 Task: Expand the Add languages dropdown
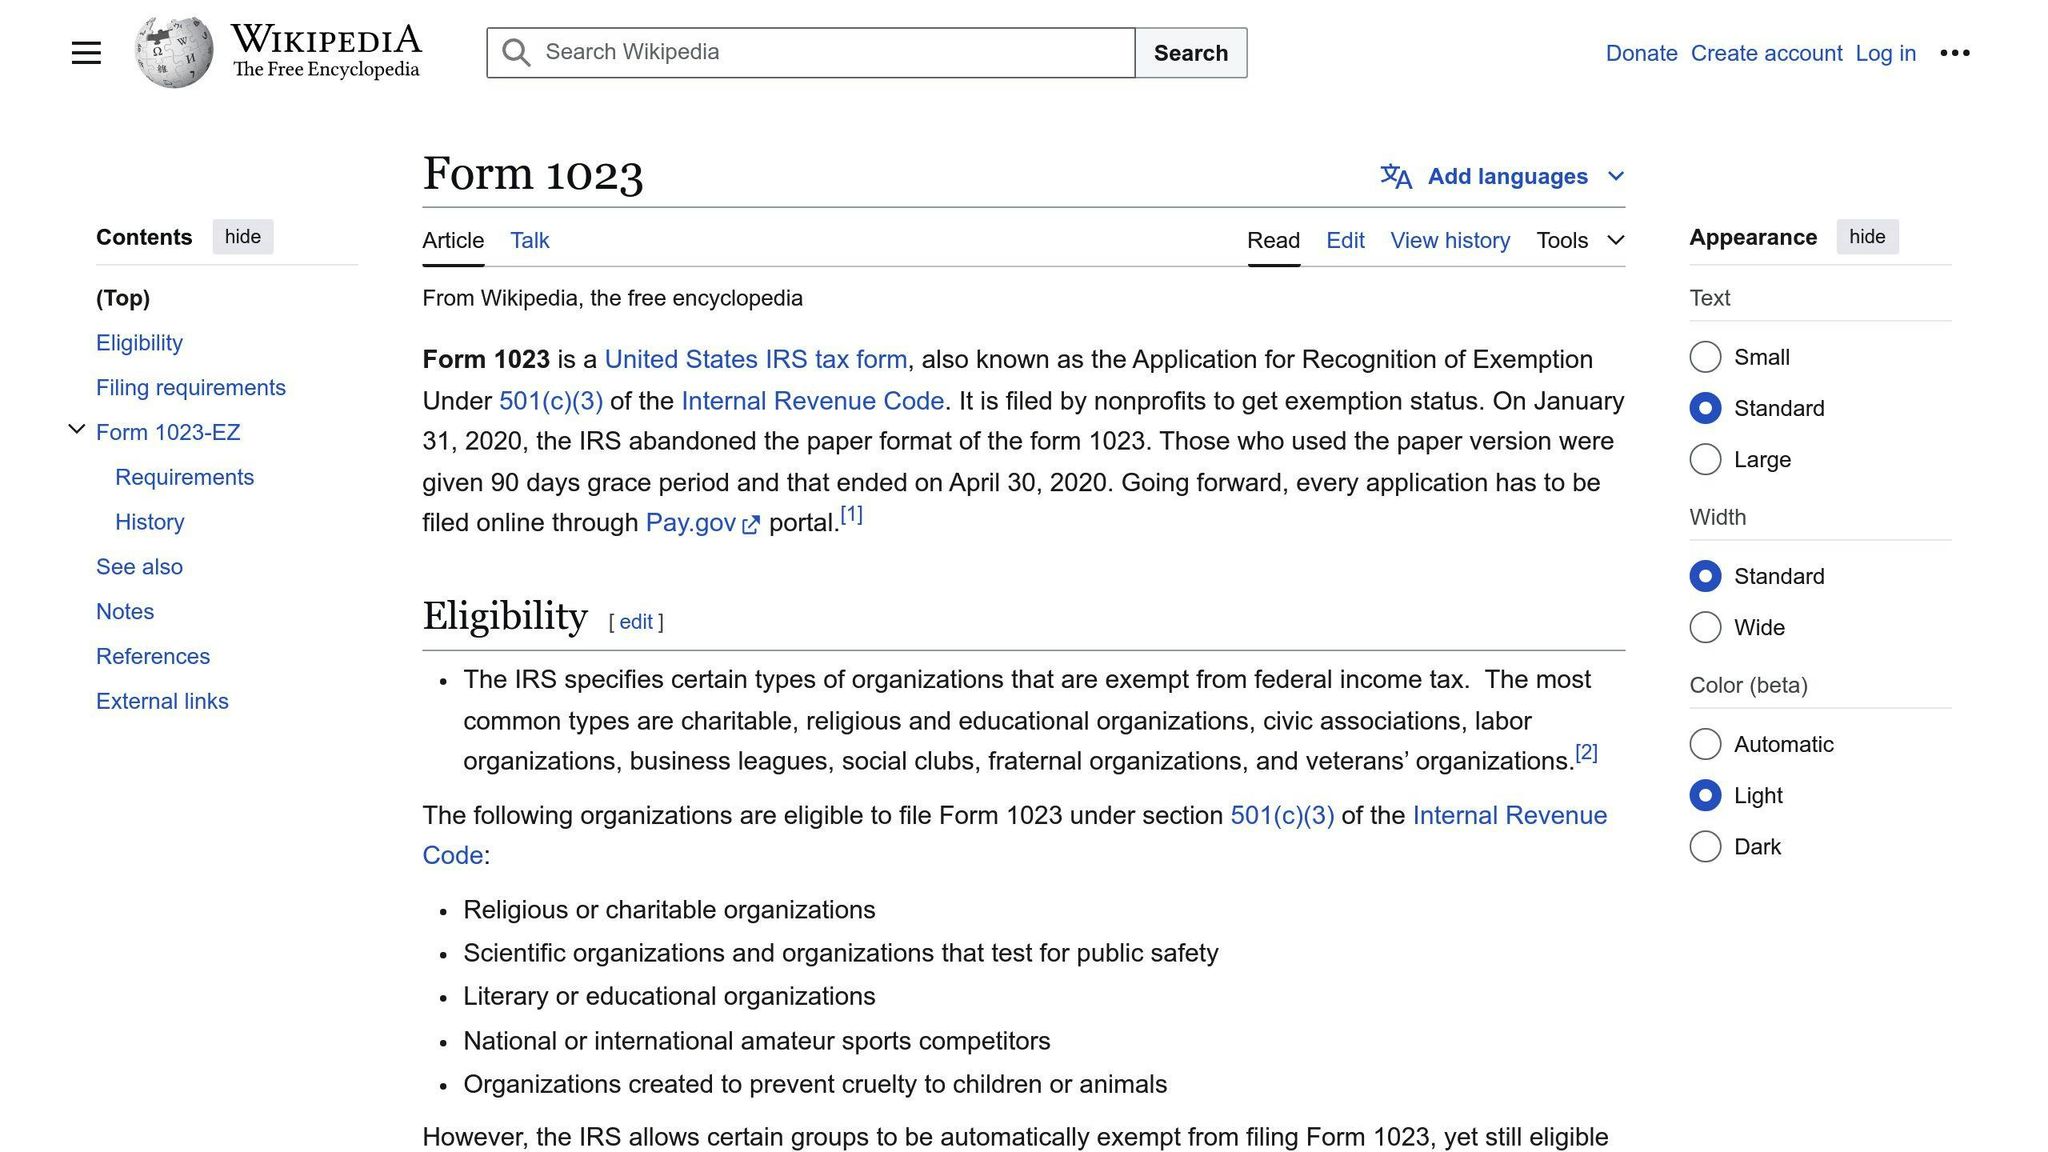(x=1617, y=176)
